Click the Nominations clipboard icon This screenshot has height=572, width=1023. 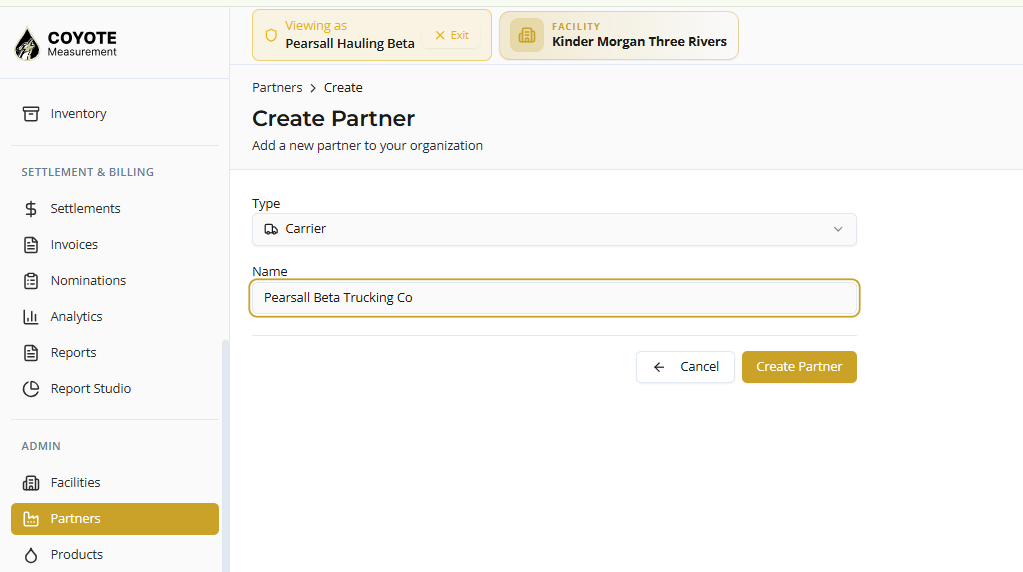coord(31,280)
